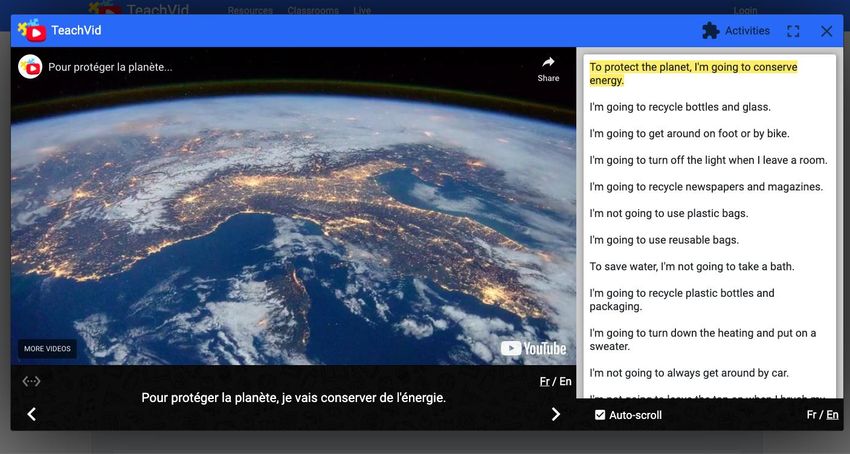Toggle the Auto-scroll checkbox

[600, 415]
